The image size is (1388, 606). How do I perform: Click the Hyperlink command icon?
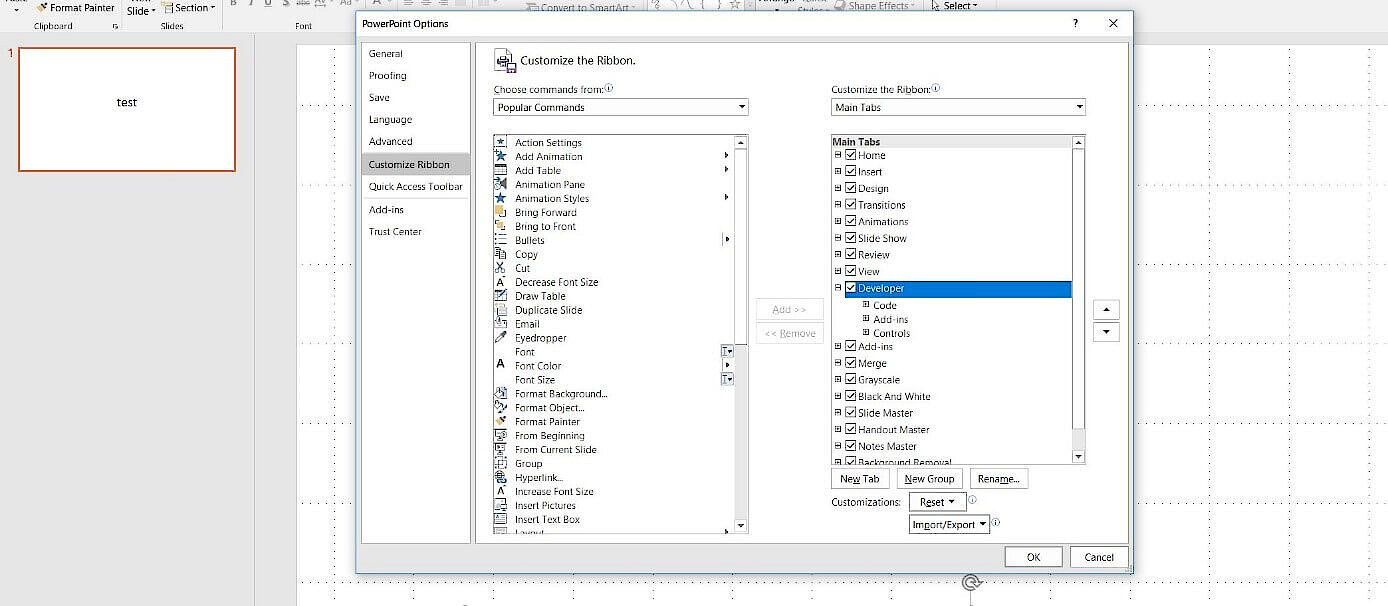(501, 477)
